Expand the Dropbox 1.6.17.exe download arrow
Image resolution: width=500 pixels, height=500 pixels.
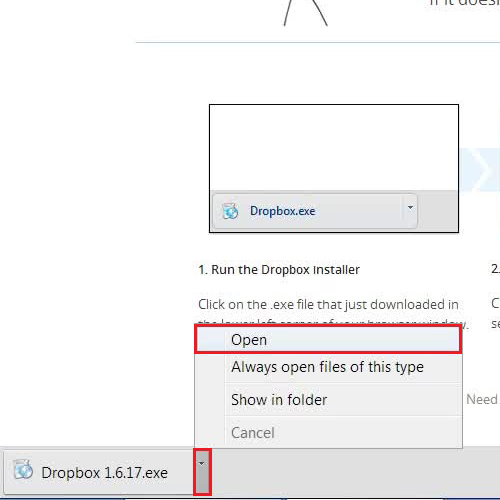click(x=202, y=471)
